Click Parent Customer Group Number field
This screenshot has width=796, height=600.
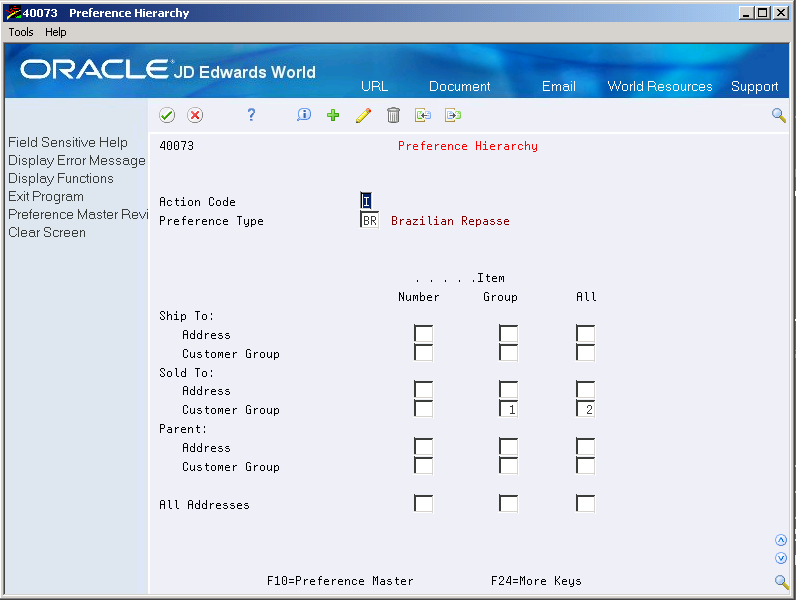click(x=423, y=466)
